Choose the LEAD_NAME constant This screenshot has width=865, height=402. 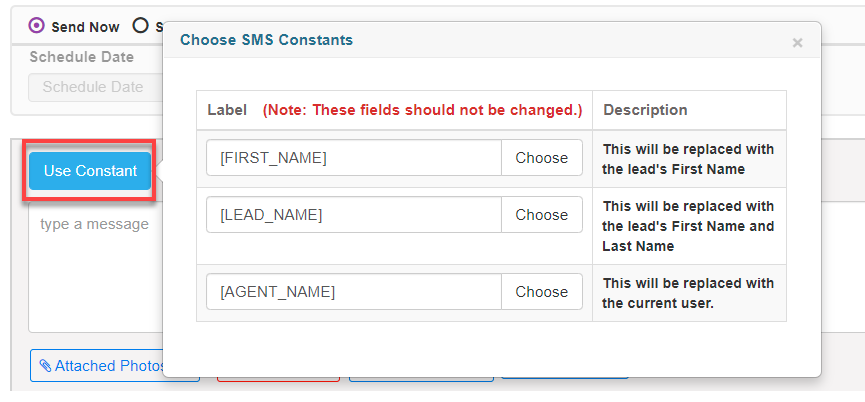(x=541, y=215)
